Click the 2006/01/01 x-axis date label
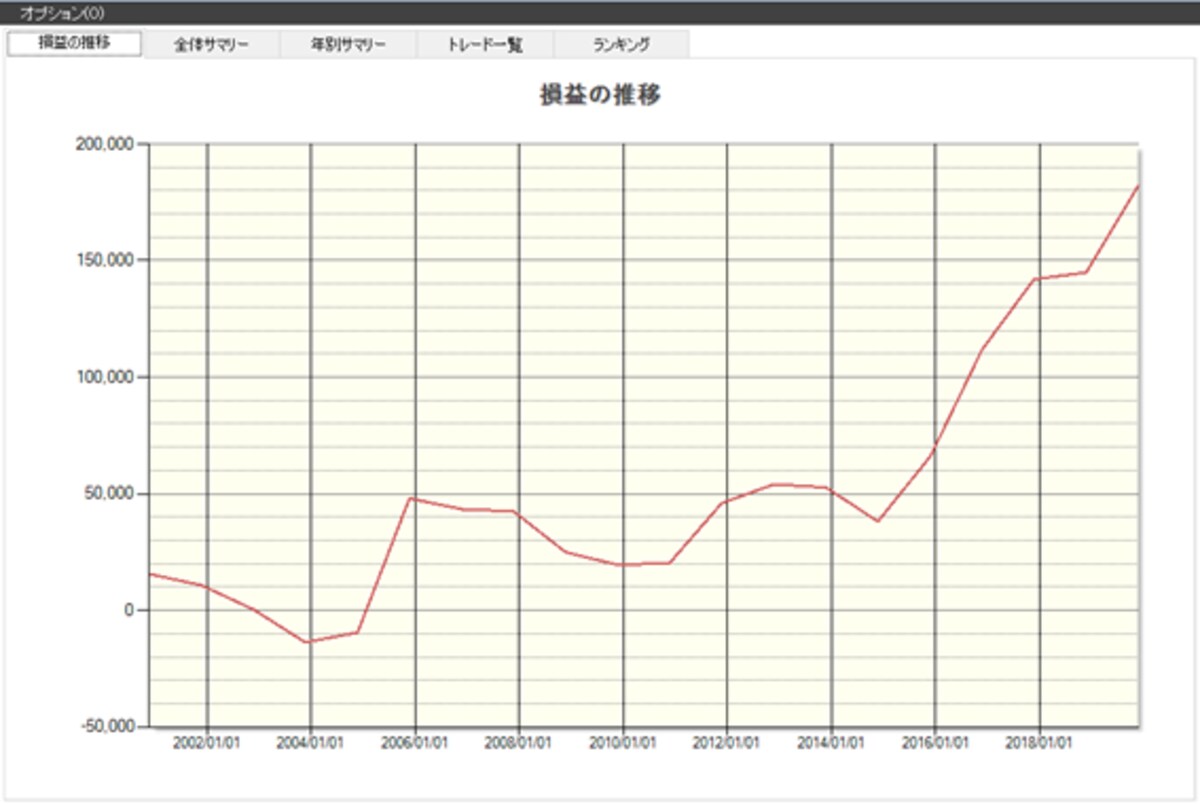Viewport: 1200px width, 804px height. (415, 743)
